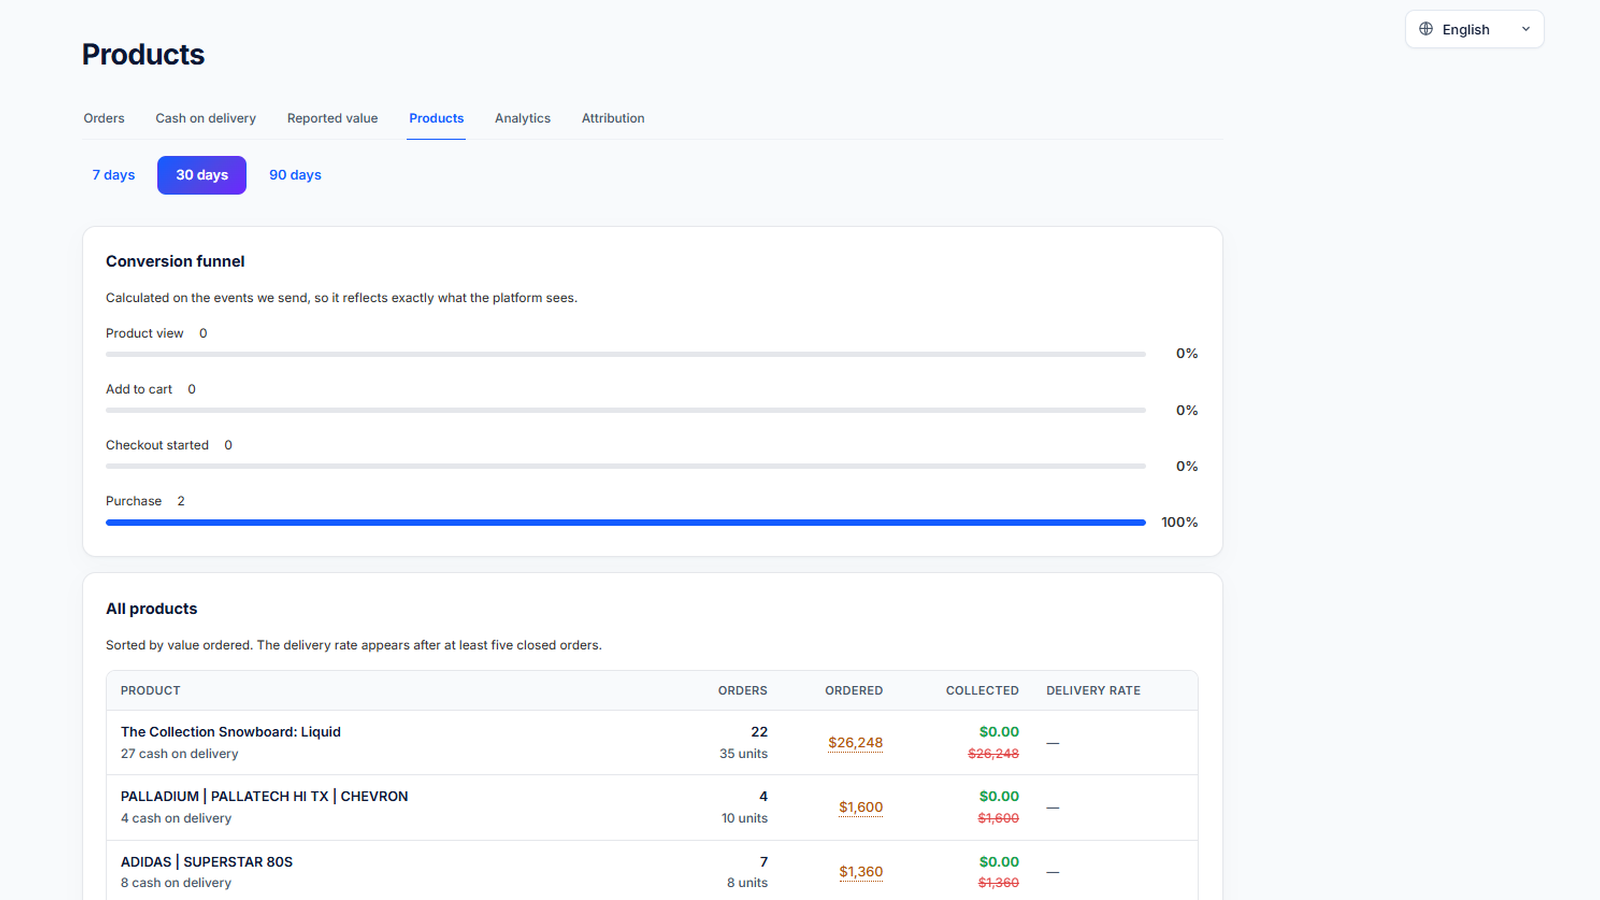Image resolution: width=1600 pixels, height=900 pixels.
Task: Switch to the Orders tab
Action: click(x=104, y=118)
